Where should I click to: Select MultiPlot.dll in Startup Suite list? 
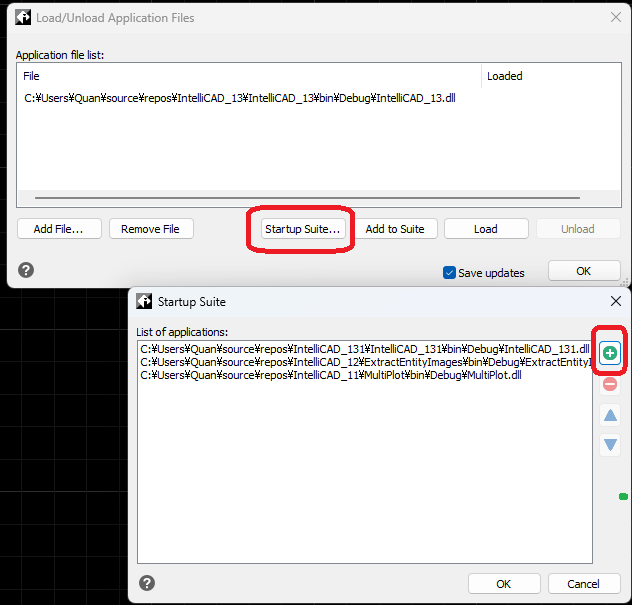coord(331,375)
